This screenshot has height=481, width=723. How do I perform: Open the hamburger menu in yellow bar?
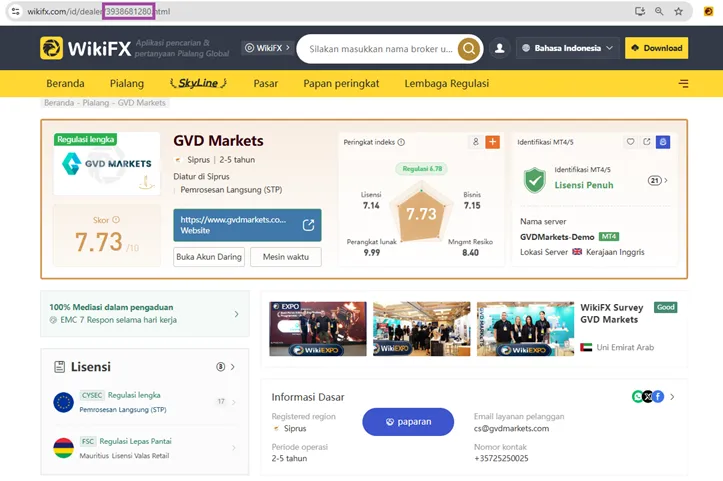[x=683, y=83]
